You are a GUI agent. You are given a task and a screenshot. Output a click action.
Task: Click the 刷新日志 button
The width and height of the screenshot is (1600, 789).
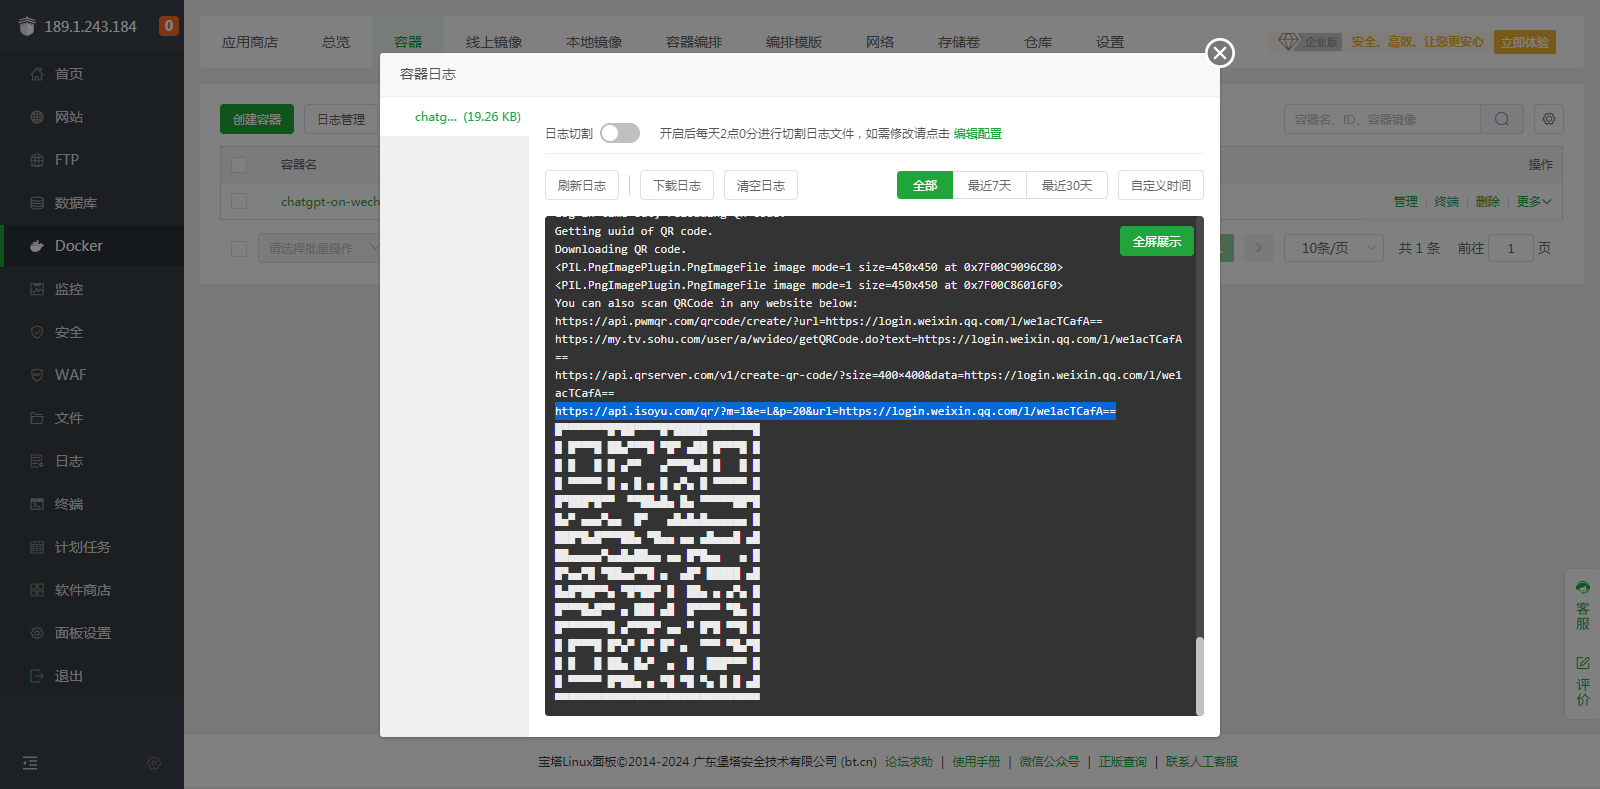coord(582,185)
